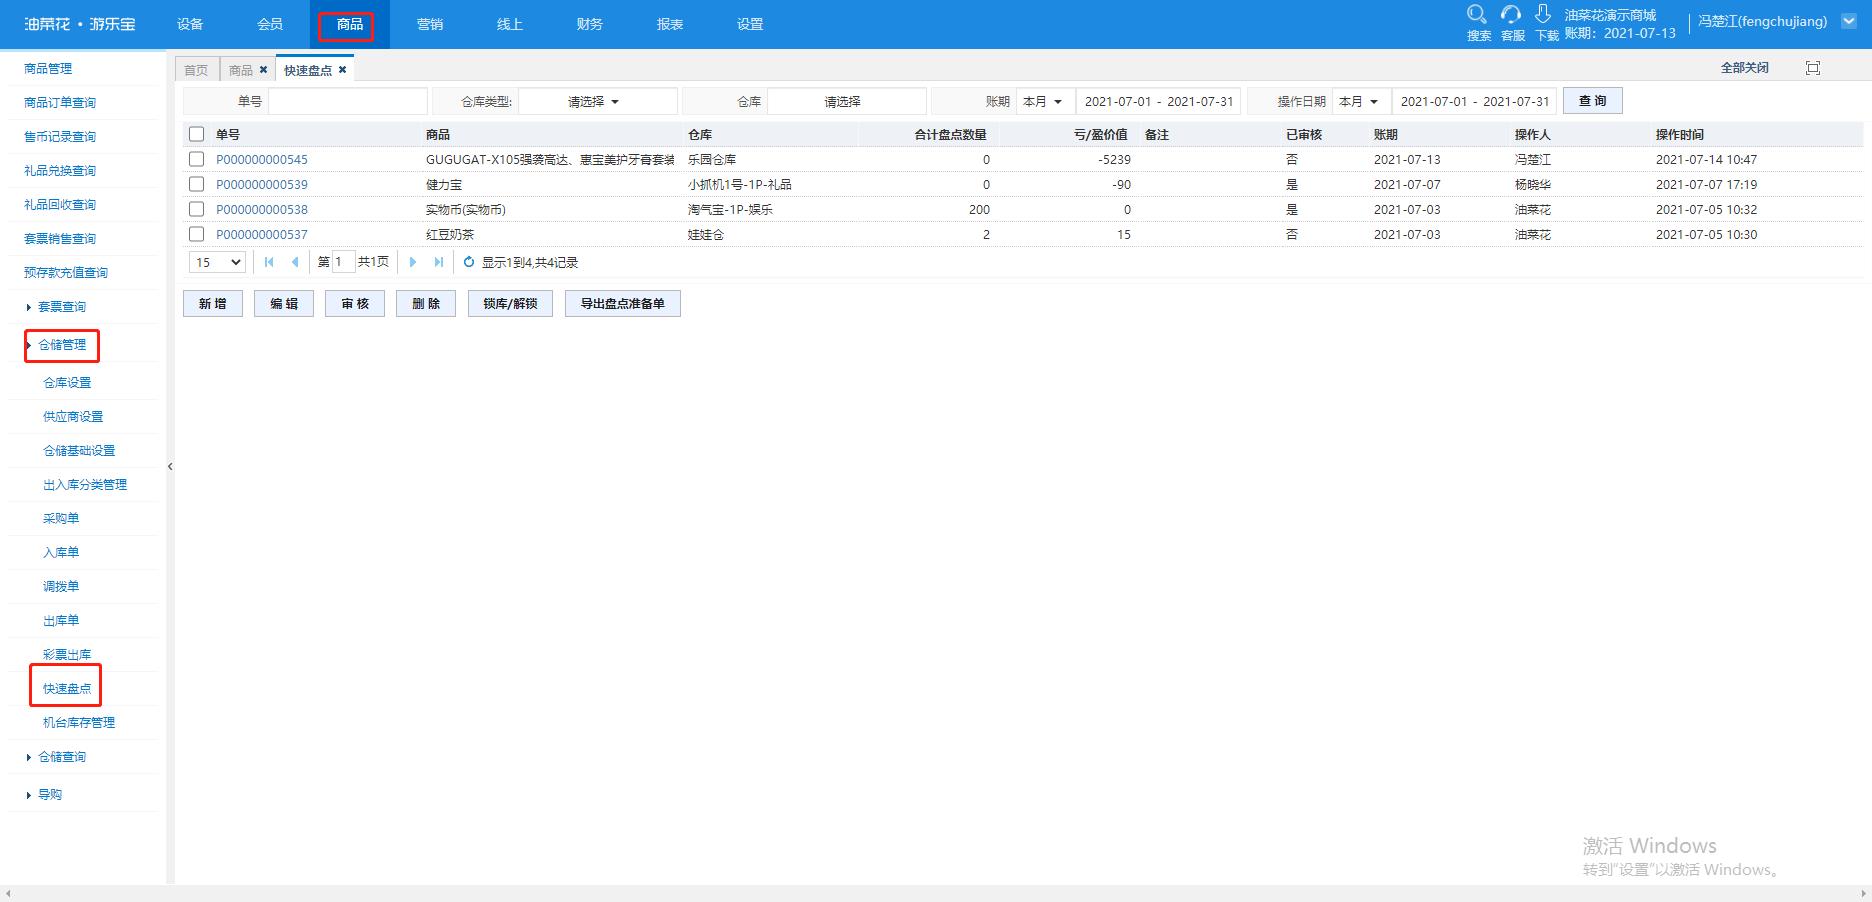Close the 商品 tab with its X

263,70
